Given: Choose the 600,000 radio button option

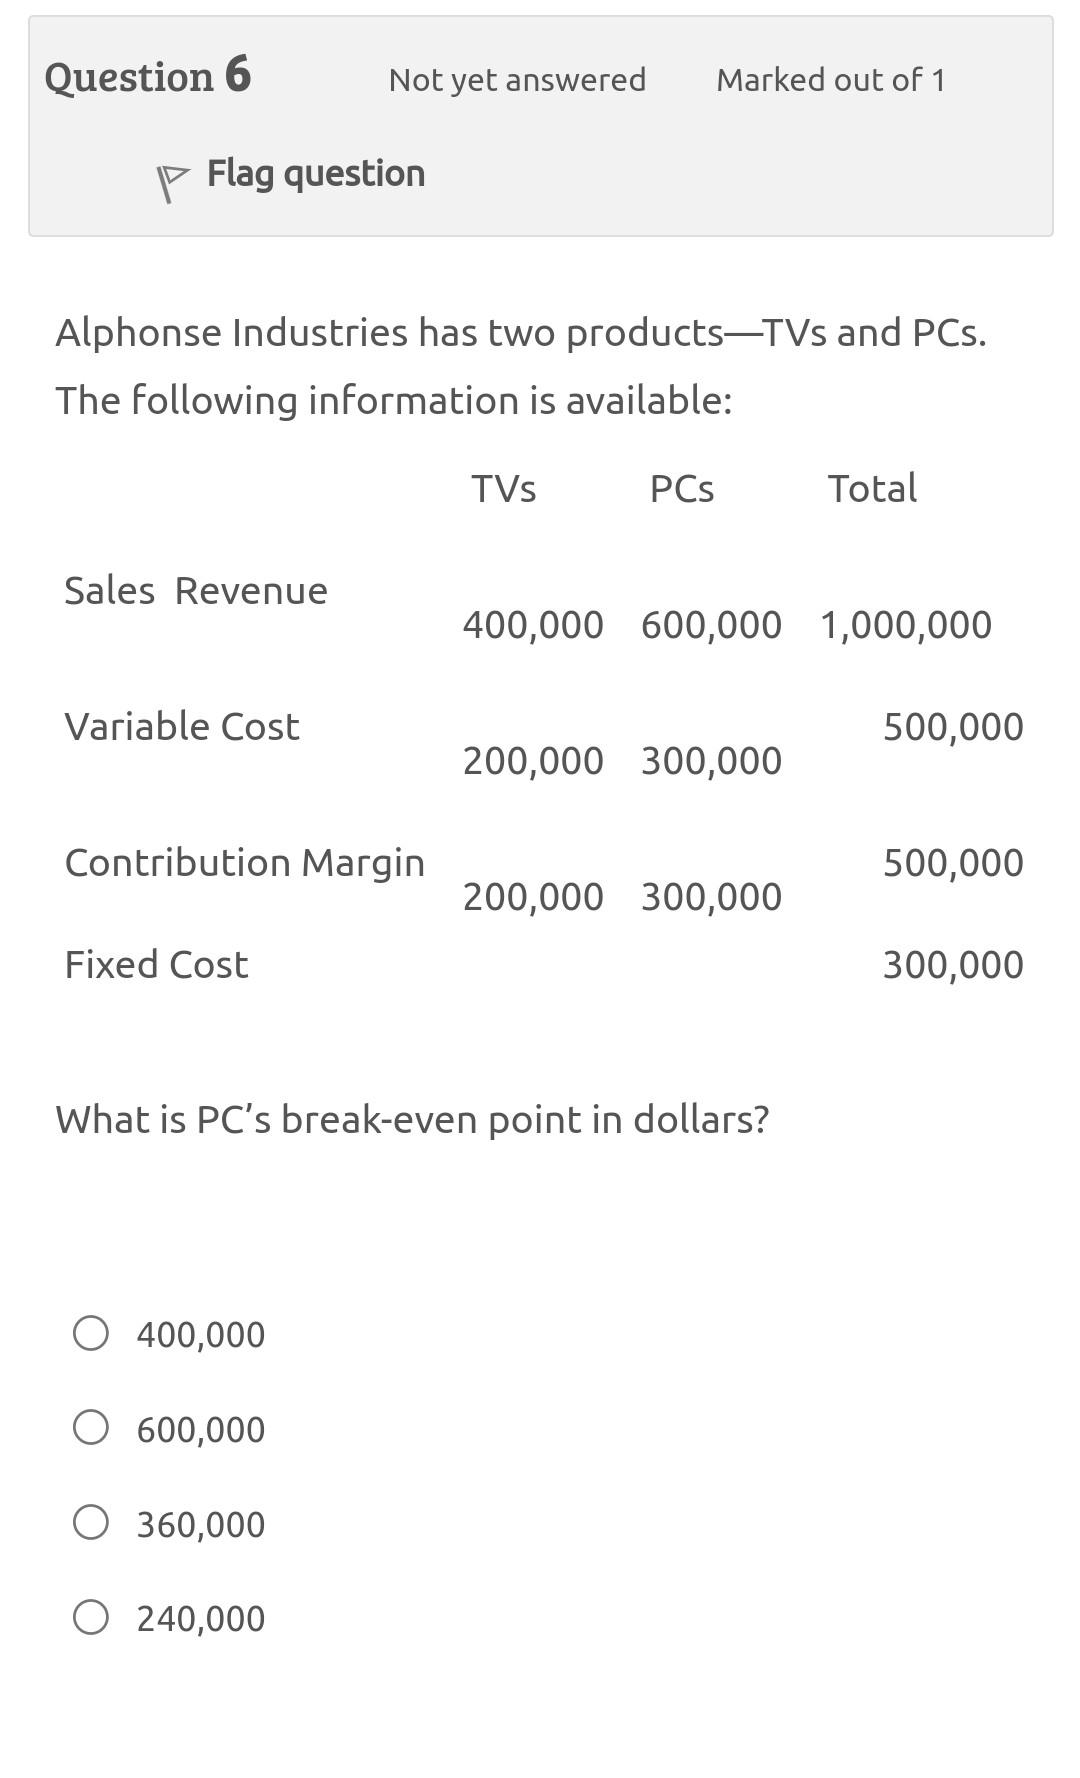Looking at the screenshot, I should point(91,1427).
